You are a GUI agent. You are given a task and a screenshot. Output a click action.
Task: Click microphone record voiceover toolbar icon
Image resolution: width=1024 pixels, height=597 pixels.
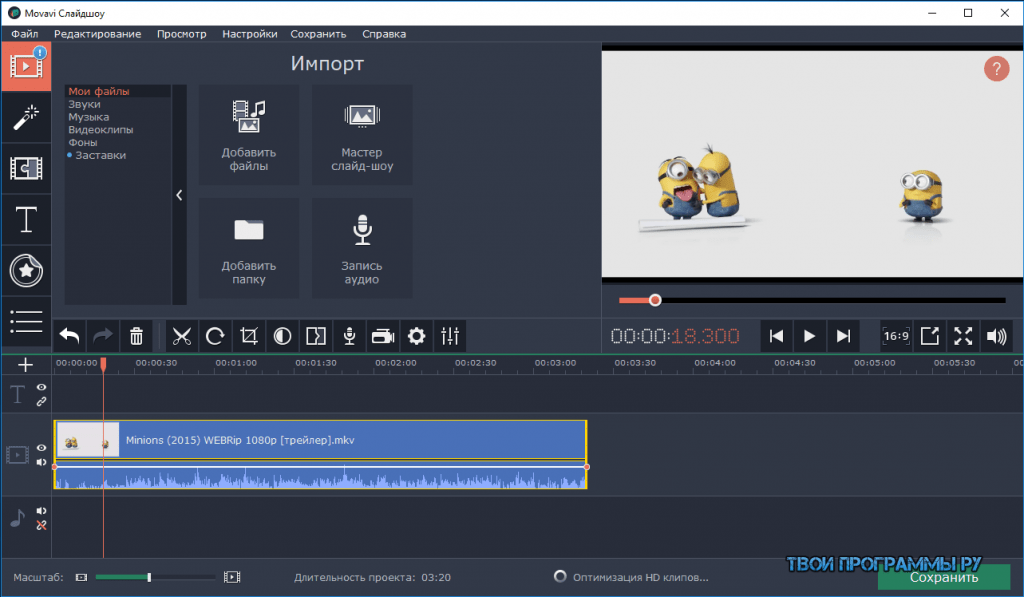pyautogui.click(x=349, y=336)
